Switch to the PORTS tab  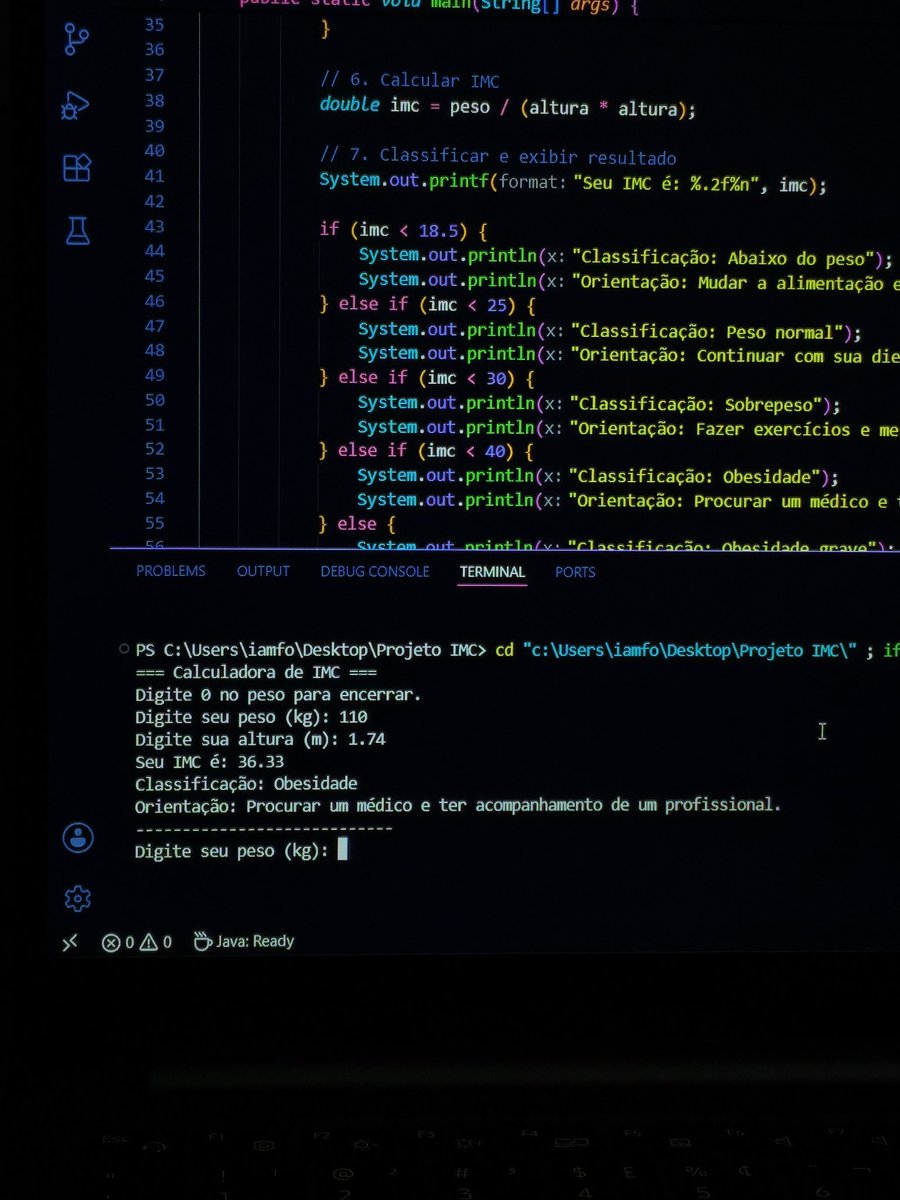575,572
